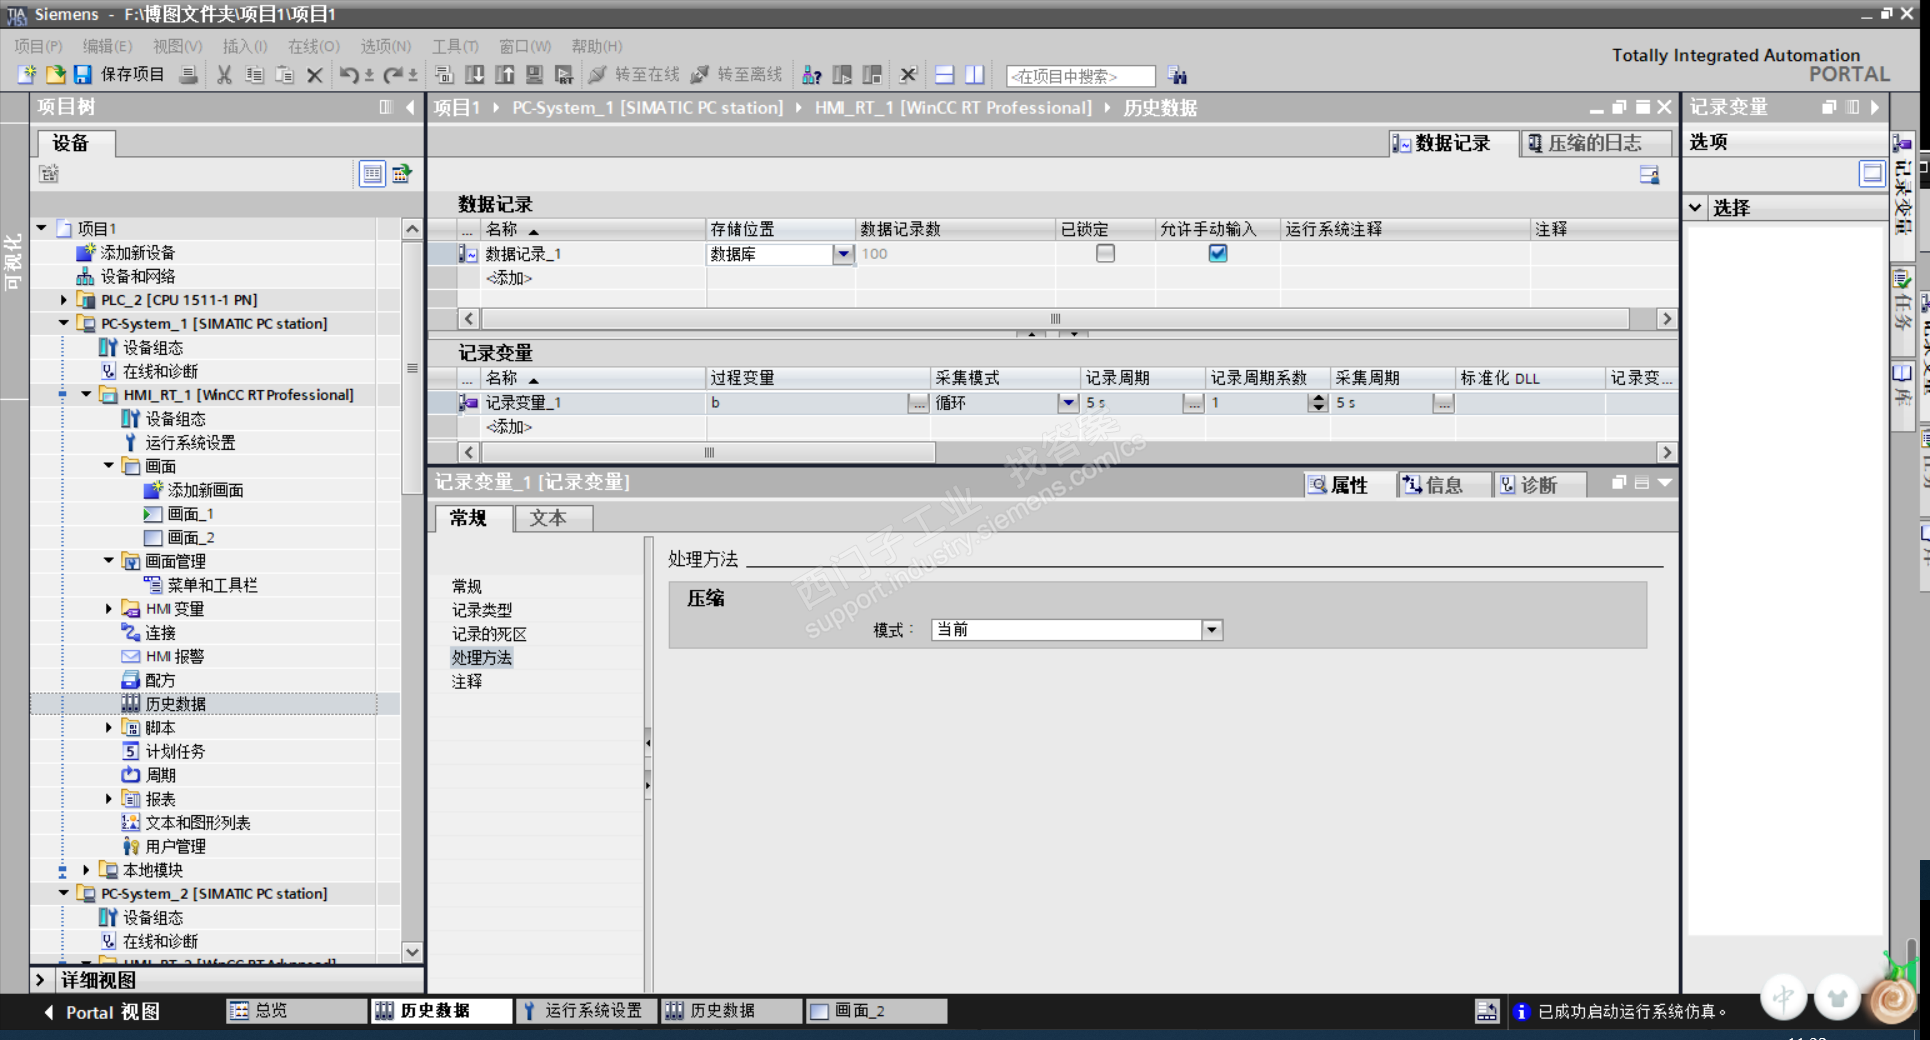Screen dimensions: 1930x1040
Task: Click the start CPU icon
Action: [842, 75]
